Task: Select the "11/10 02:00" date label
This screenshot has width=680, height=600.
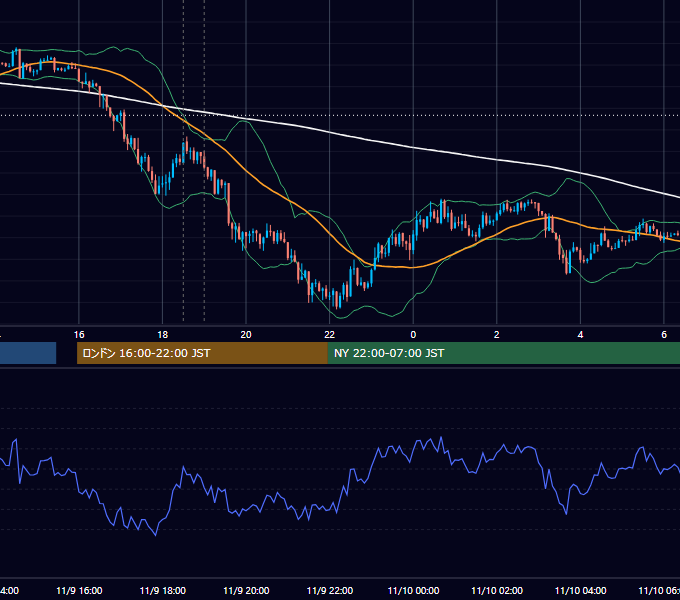Action: coord(497,590)
